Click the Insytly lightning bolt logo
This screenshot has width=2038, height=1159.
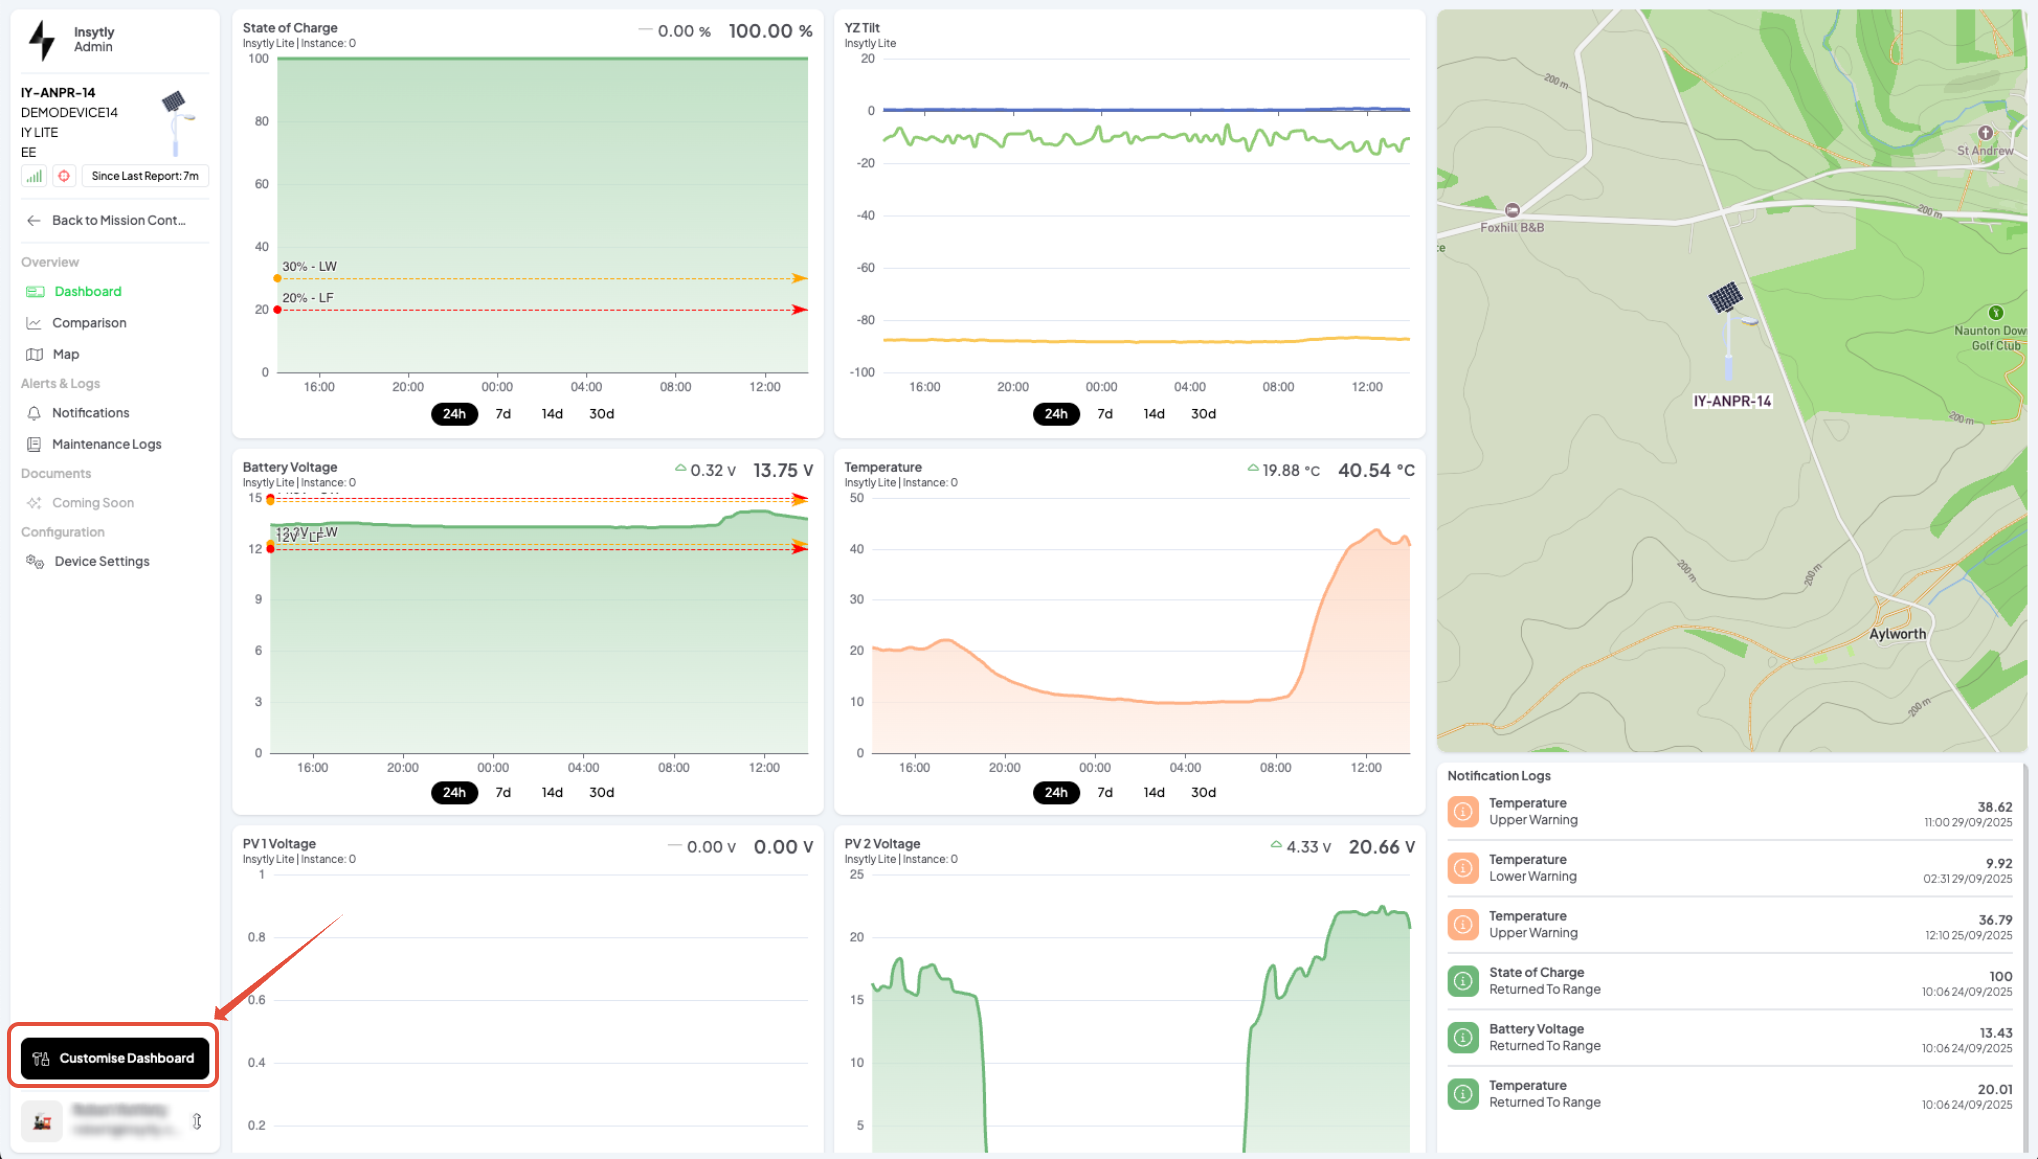(x=42, y=40)
